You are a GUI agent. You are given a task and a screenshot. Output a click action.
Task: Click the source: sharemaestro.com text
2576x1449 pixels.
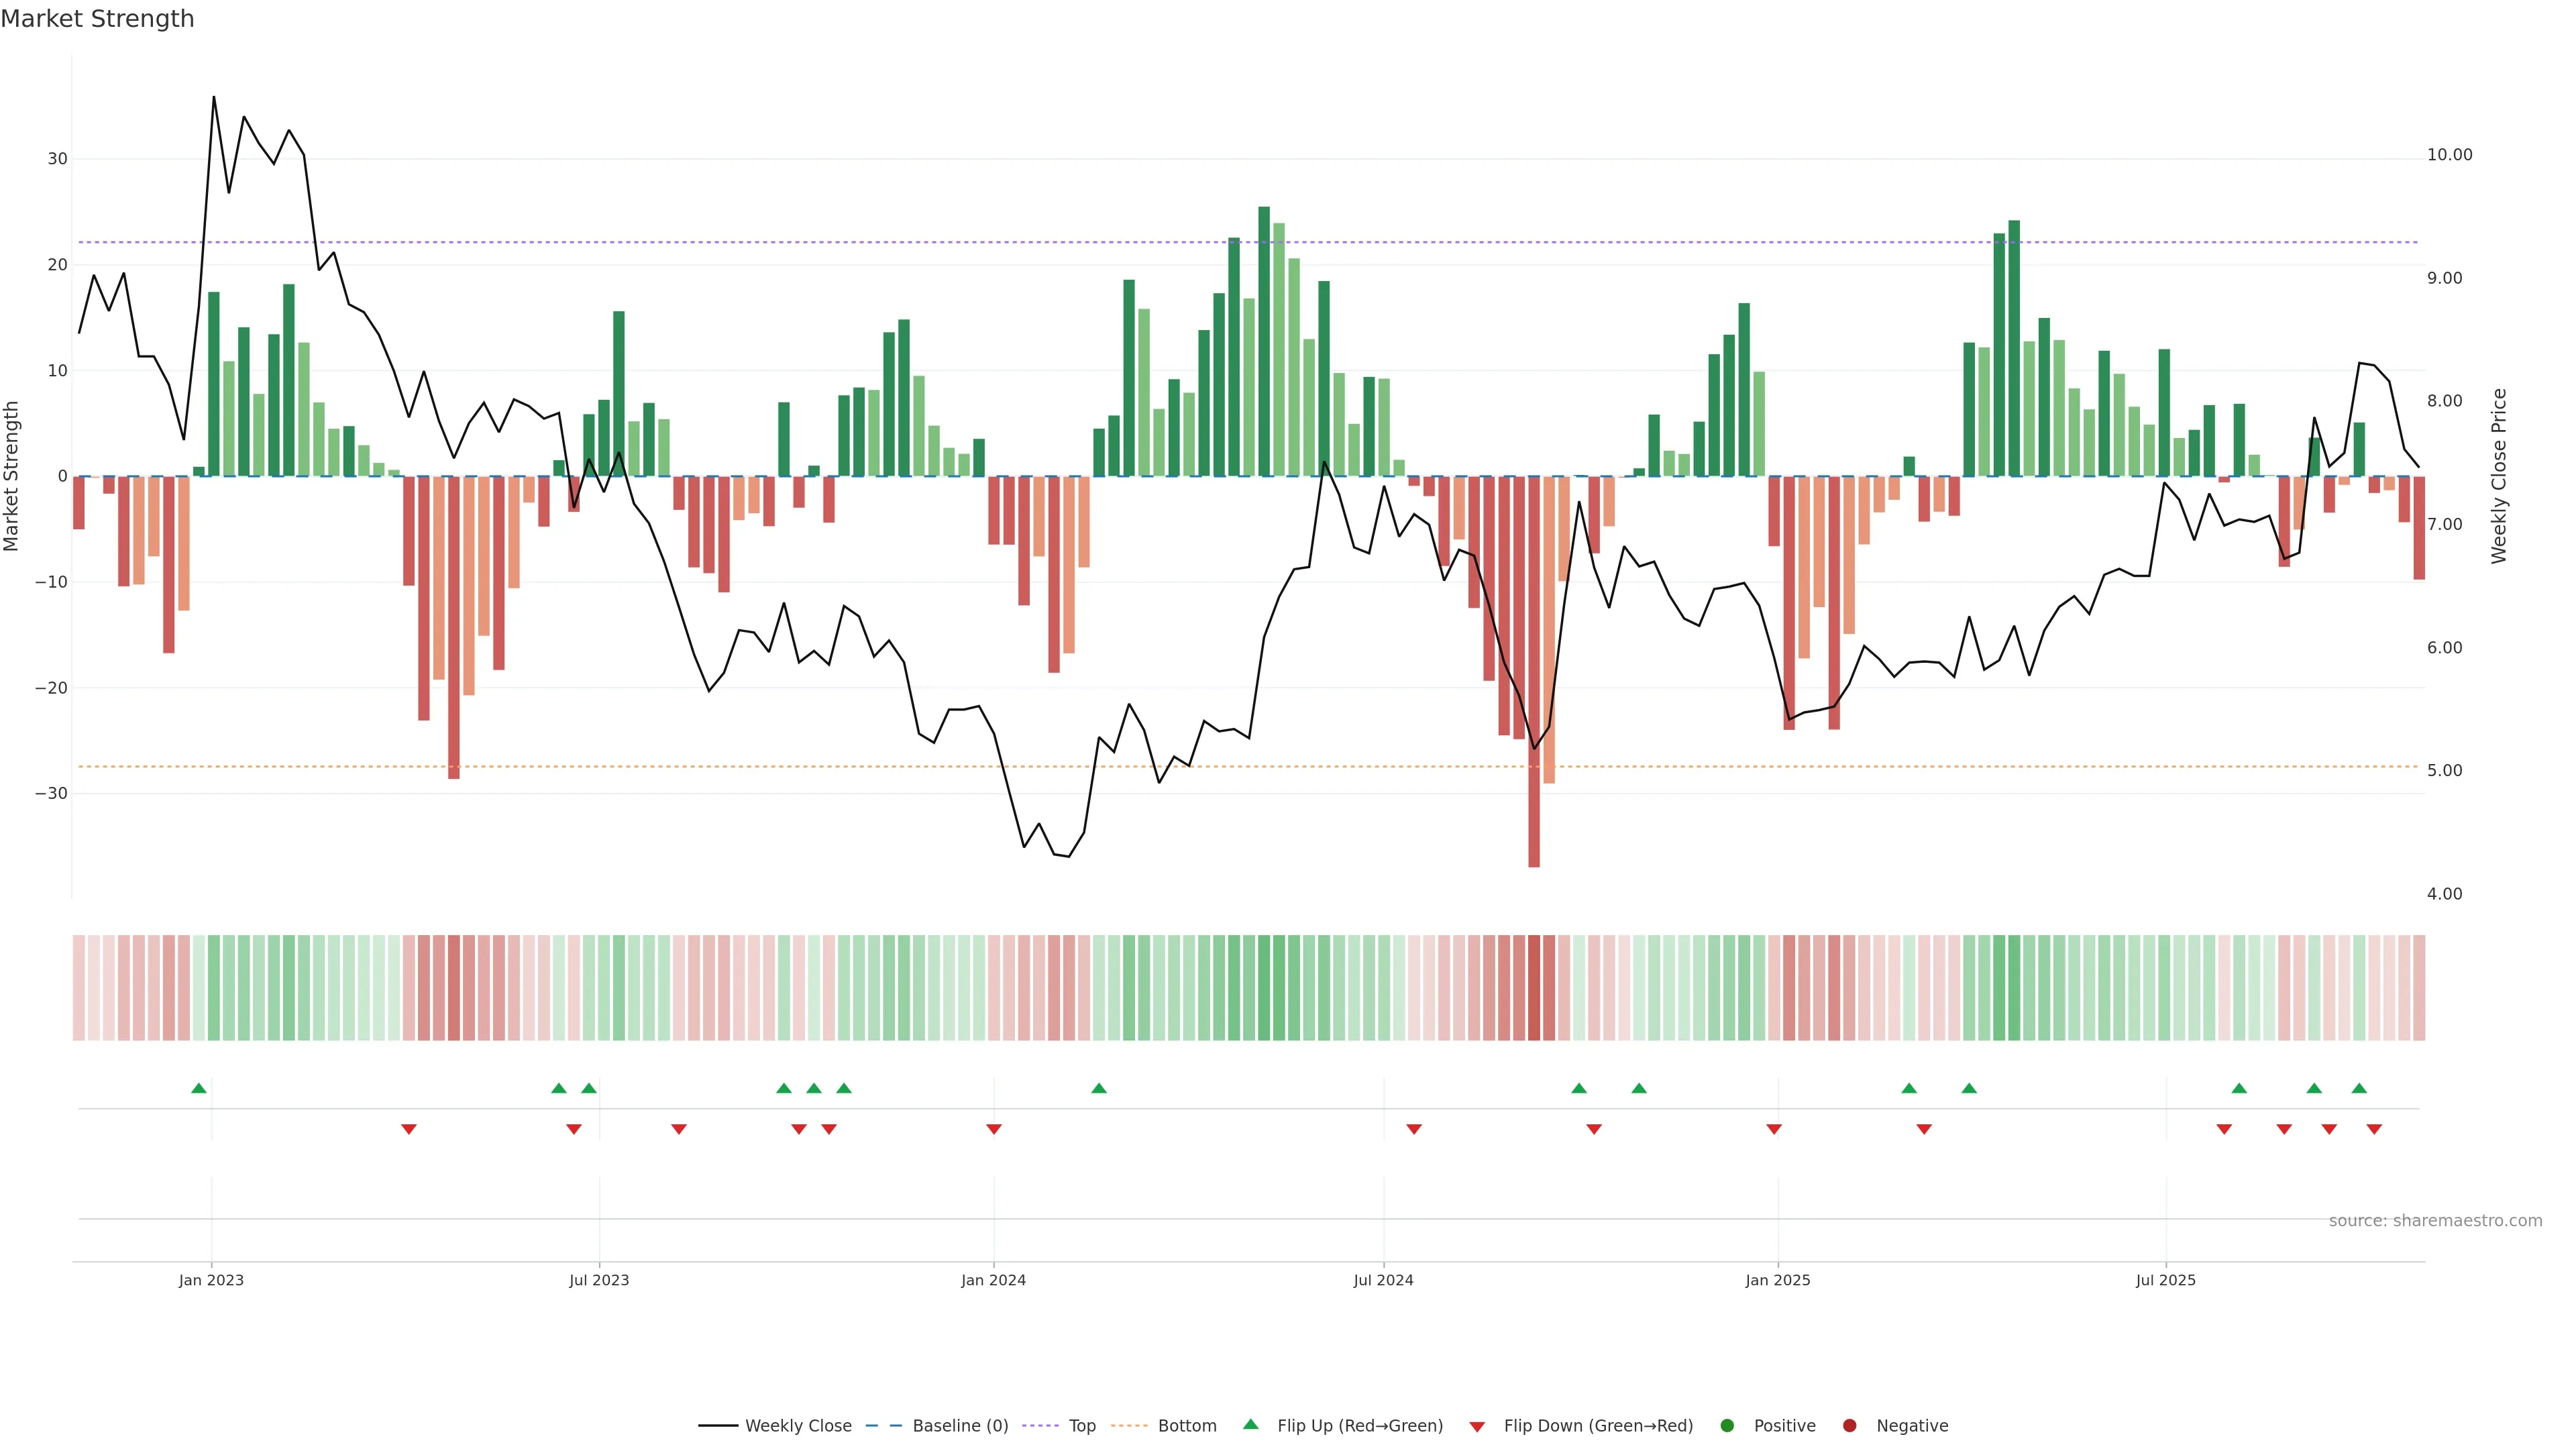coord(2435,1221)
